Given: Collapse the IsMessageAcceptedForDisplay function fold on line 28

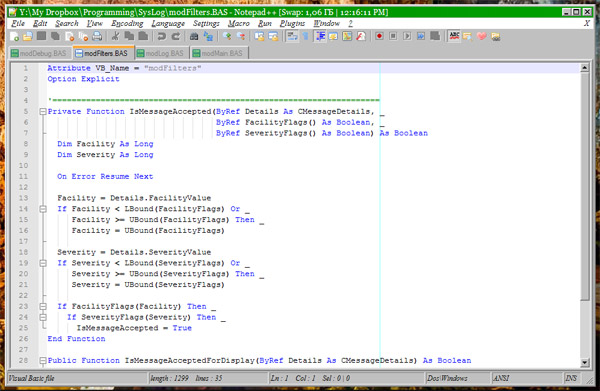Looking at the screenshot, I should click(x=43, y=360).
